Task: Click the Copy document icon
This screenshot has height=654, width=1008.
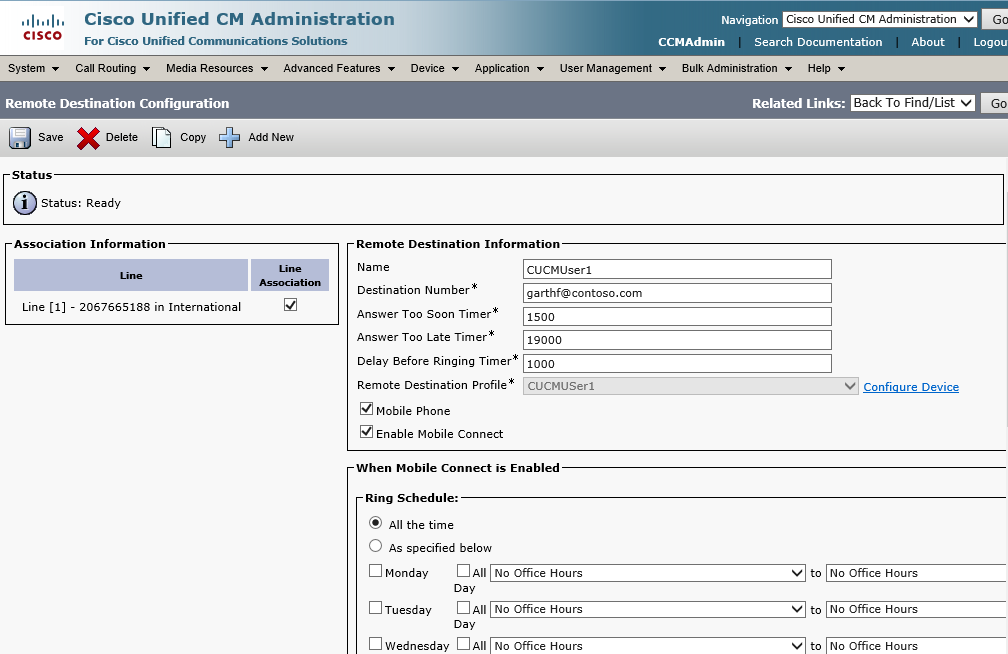Action: pos(161,138)
